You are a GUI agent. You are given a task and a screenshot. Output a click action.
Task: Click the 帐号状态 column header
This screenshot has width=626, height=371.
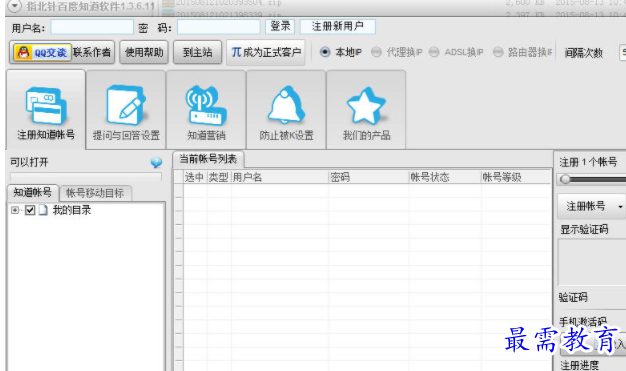(445, 177)
